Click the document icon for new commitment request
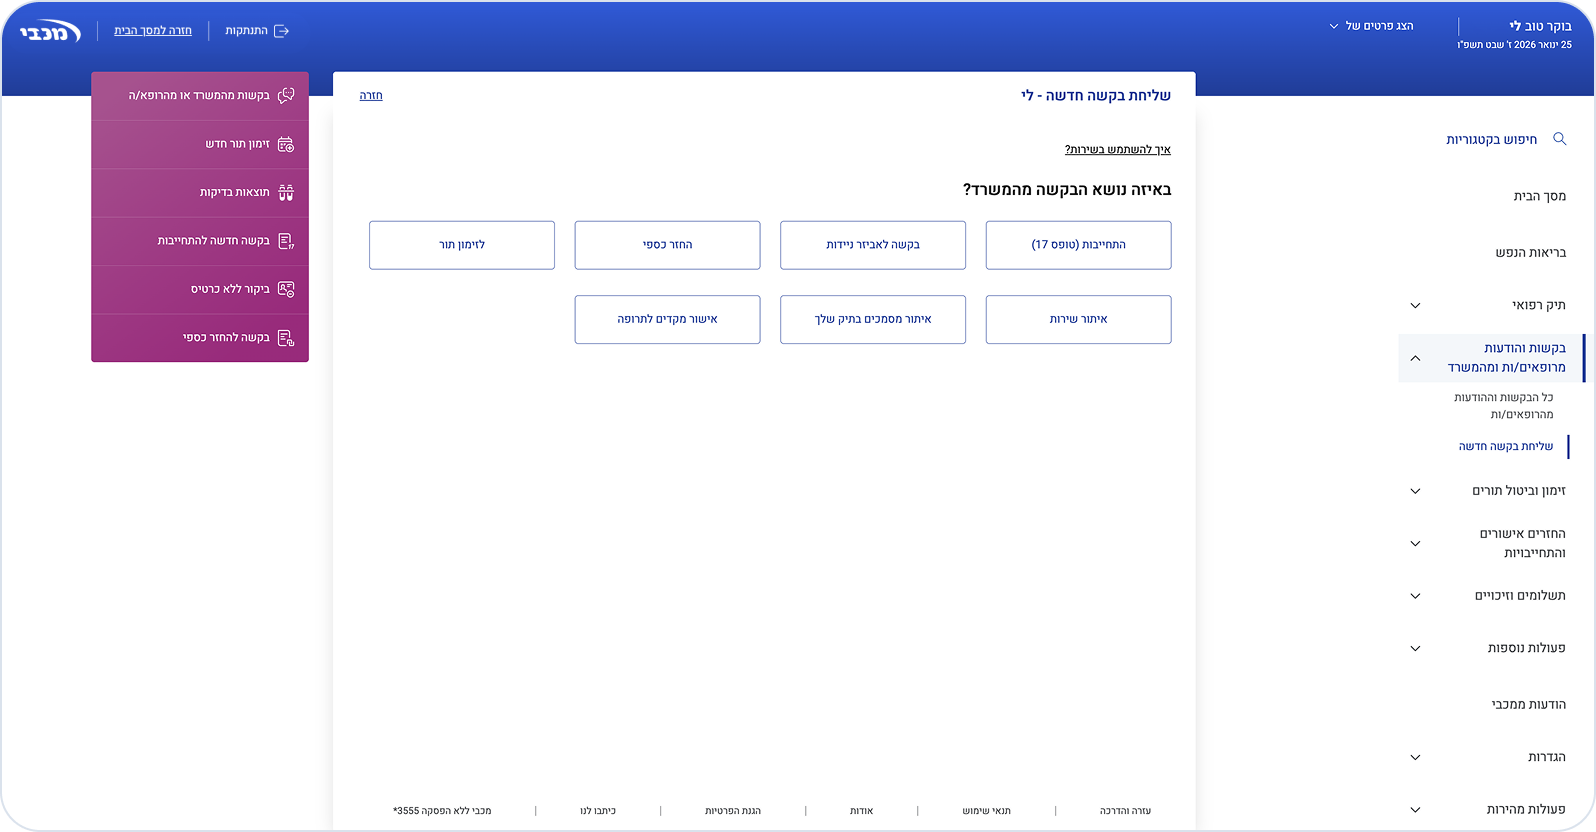 pyautogui.click(x=286, y=241)
